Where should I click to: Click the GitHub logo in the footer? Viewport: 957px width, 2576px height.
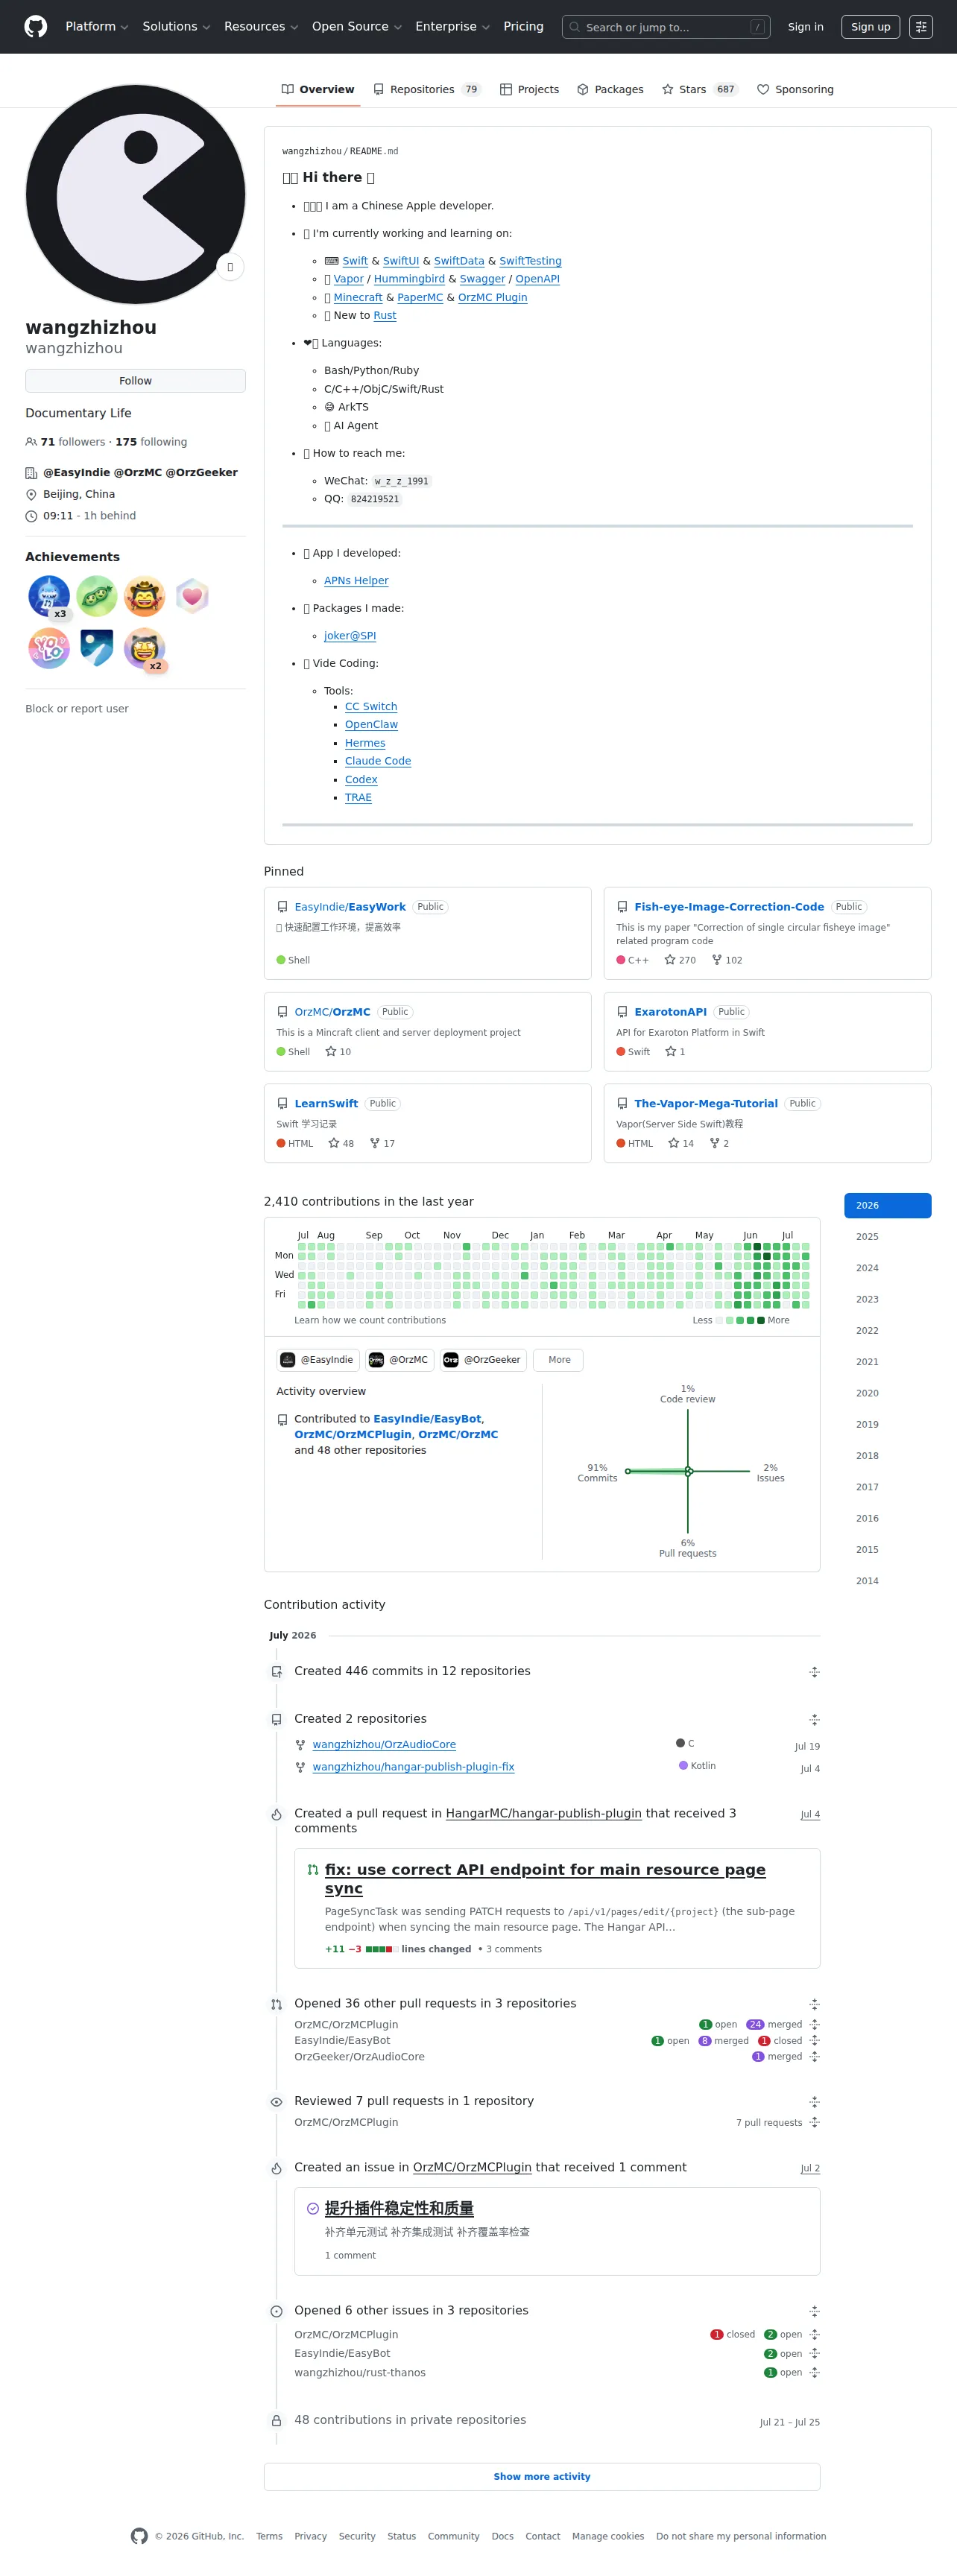139,2536
